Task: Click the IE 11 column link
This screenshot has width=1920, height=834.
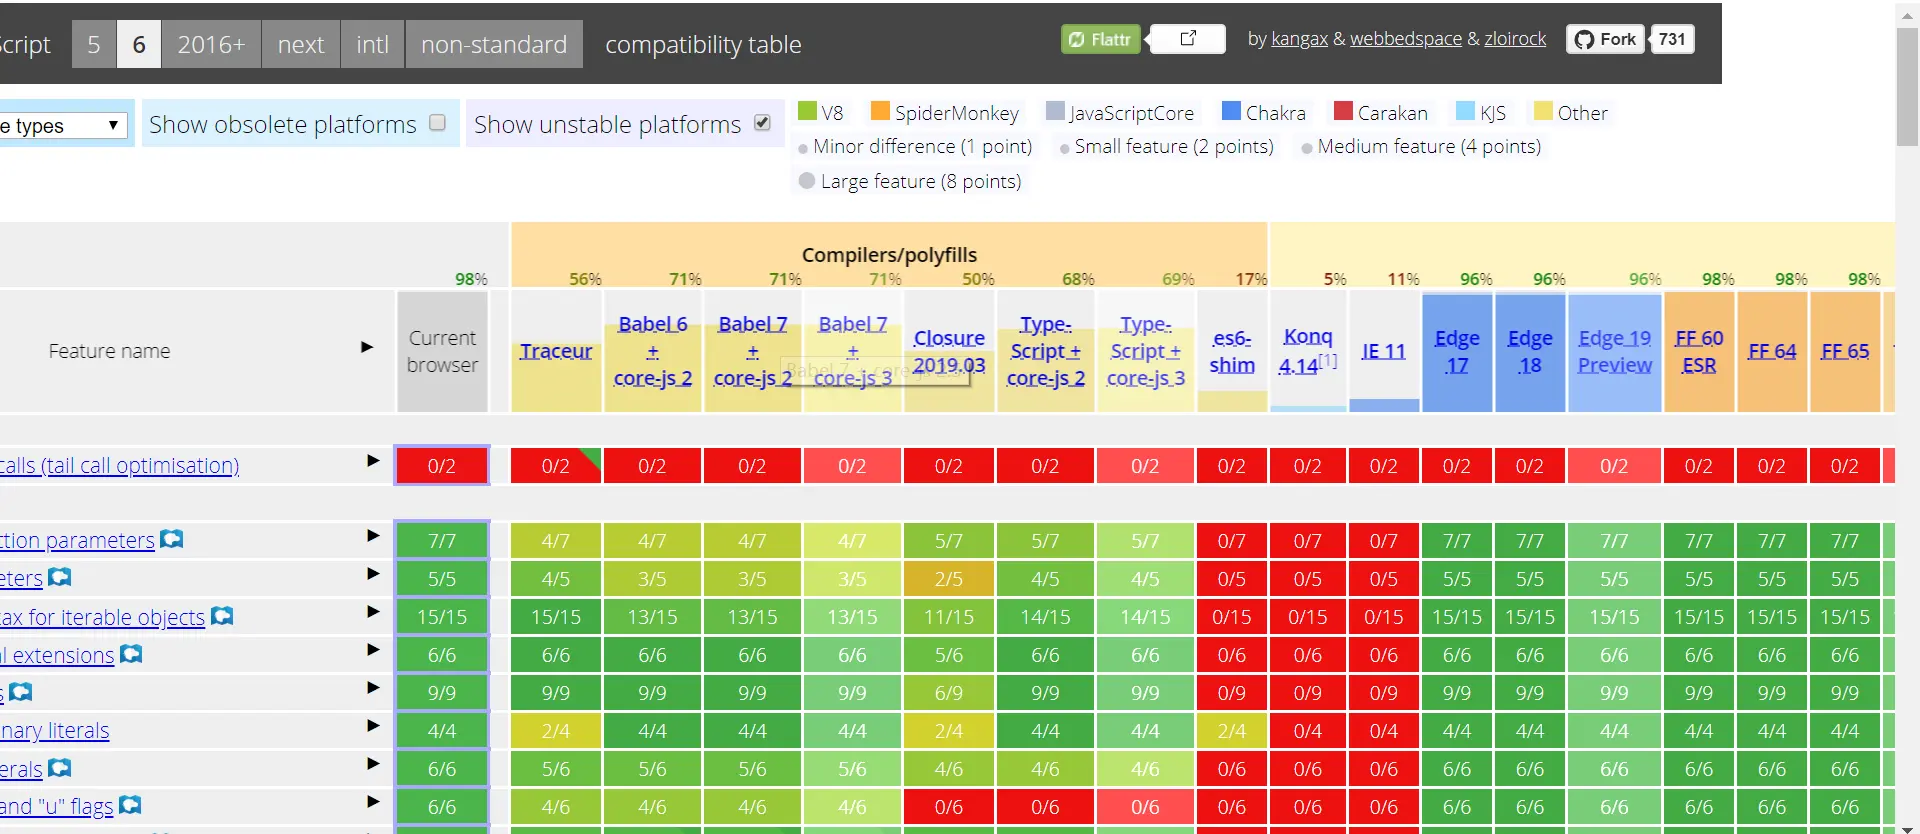Action: (x=1384, y=351)
